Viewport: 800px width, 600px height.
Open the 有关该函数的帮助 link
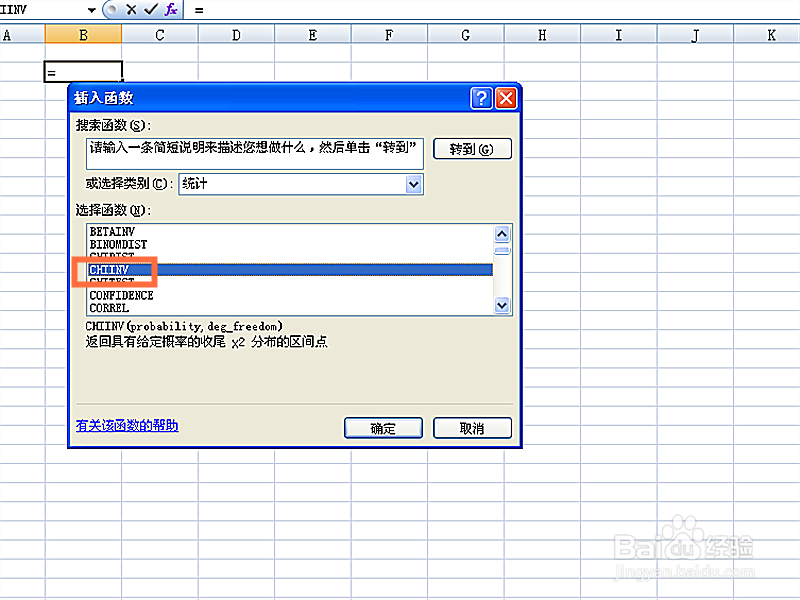[127, 426]
